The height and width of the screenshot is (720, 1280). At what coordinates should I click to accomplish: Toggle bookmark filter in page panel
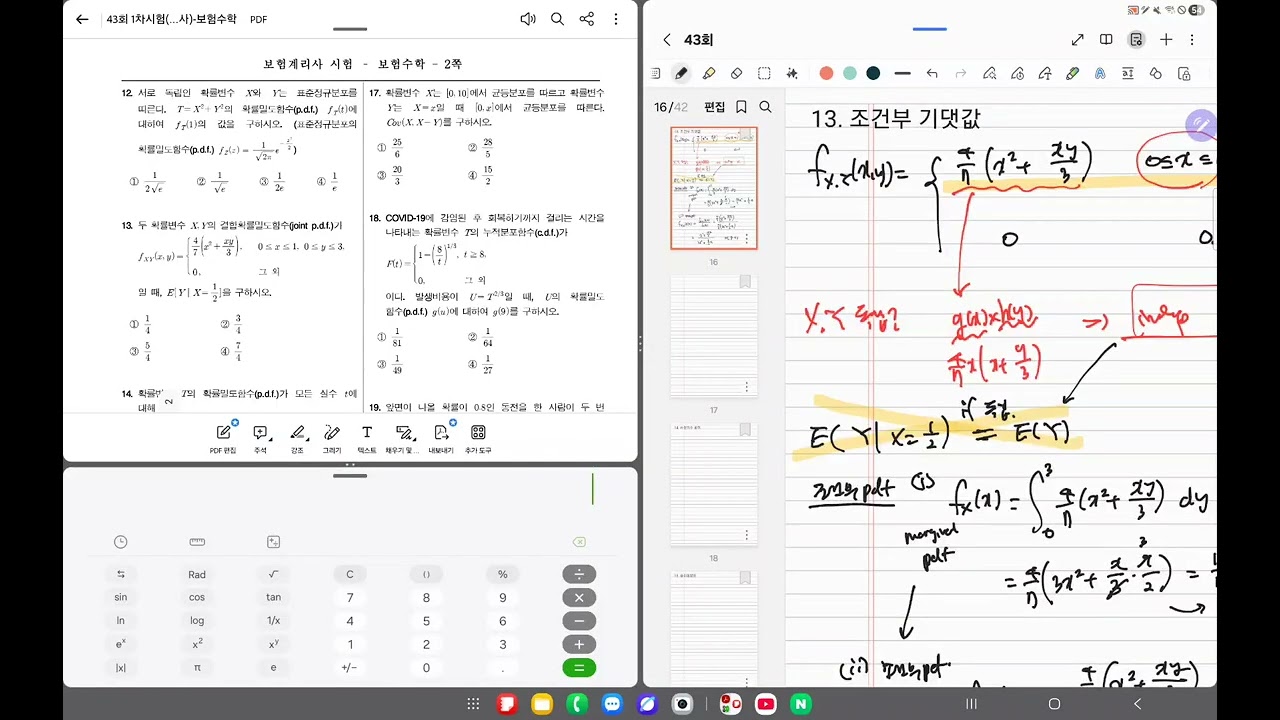(x=741, y=107)
